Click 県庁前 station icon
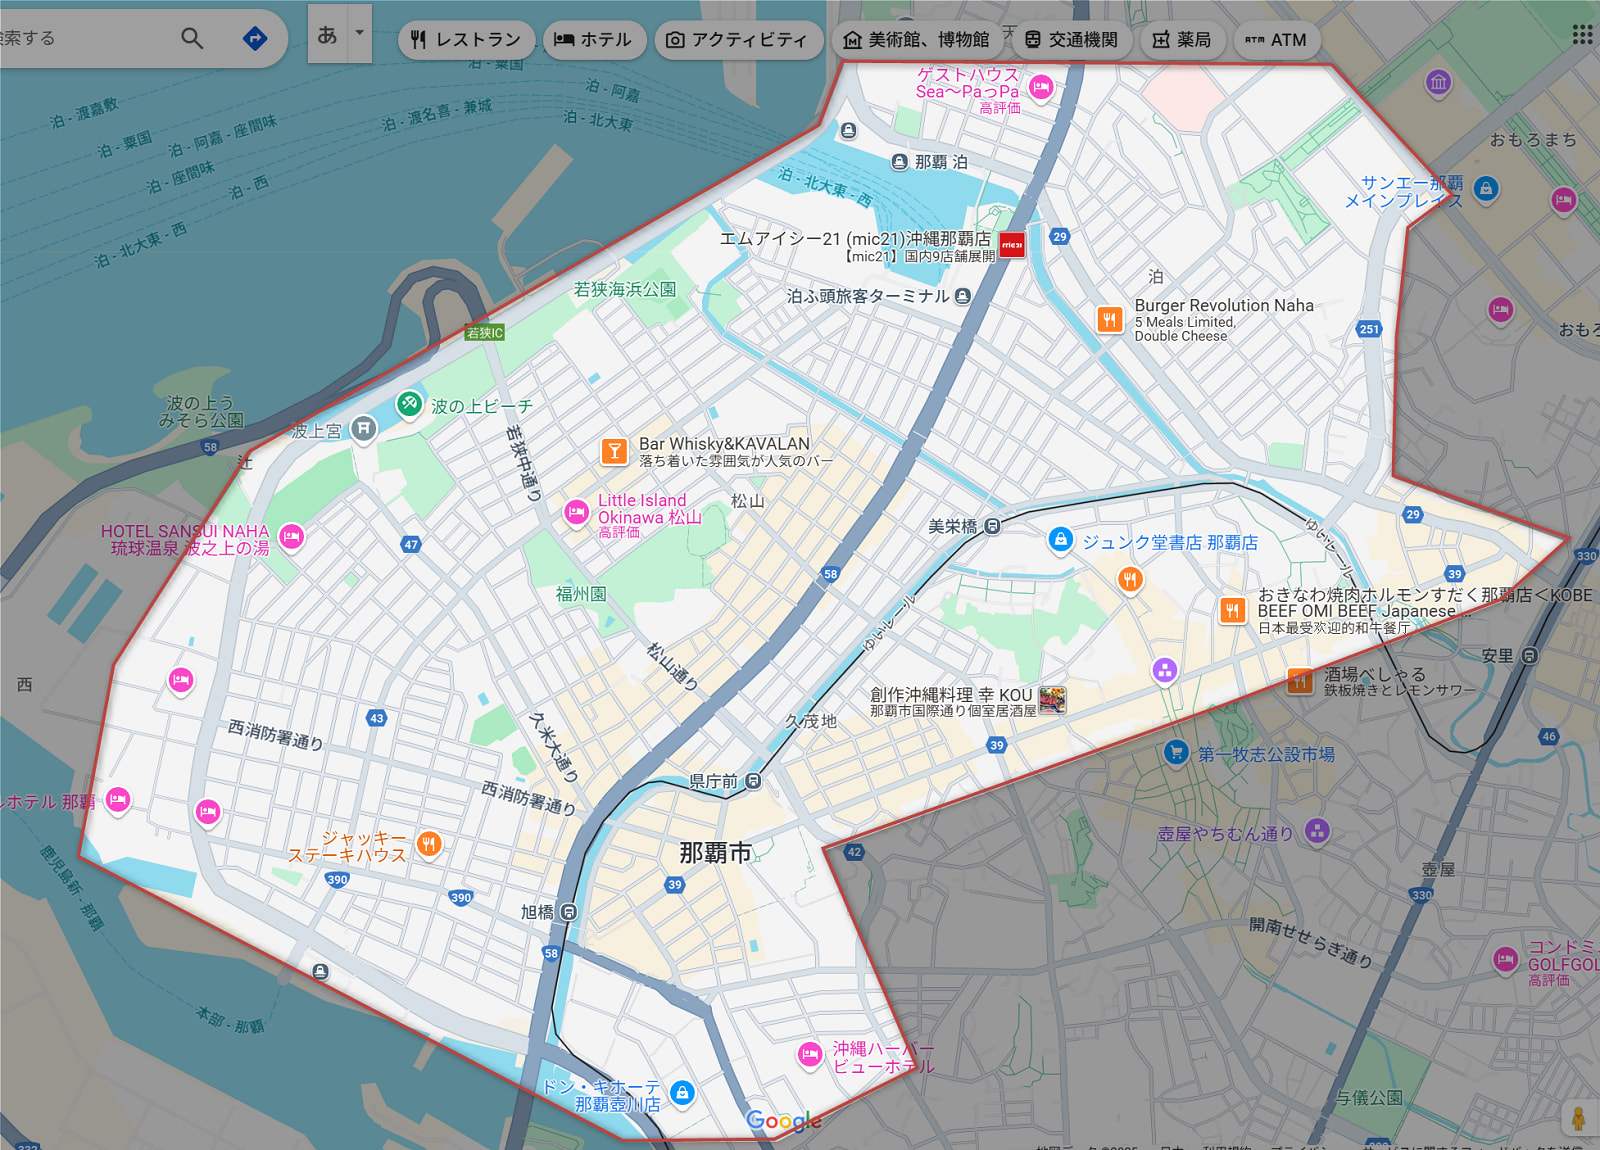The height and width of the screenshot is (1150, 1600). (x=753, y=781)
